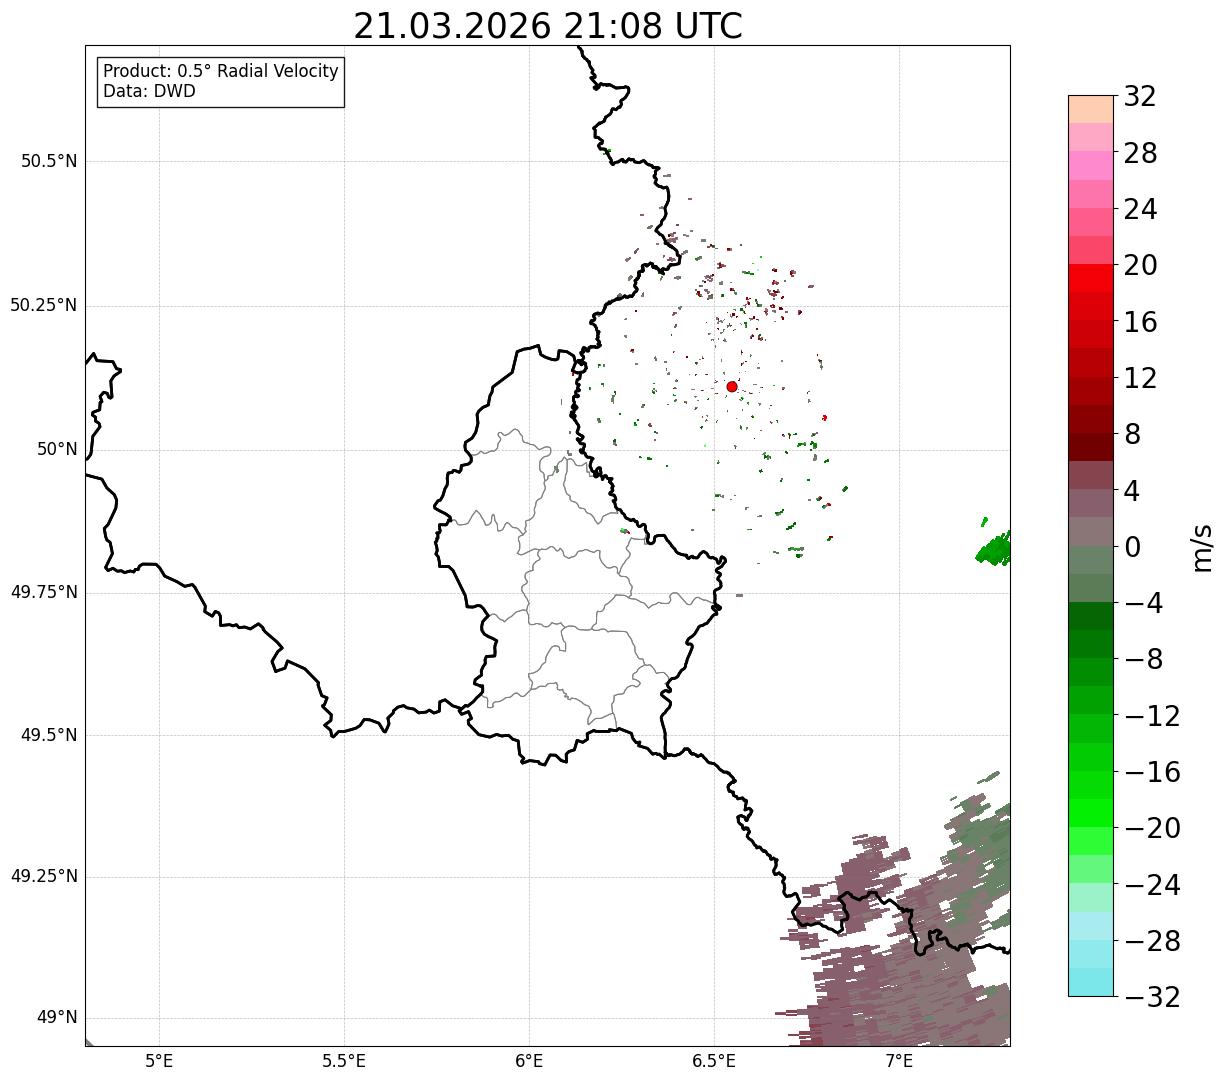The image size is (1225, 1081).
Task: Click the bright red swatch just below 20
Action: point(1091,278)
